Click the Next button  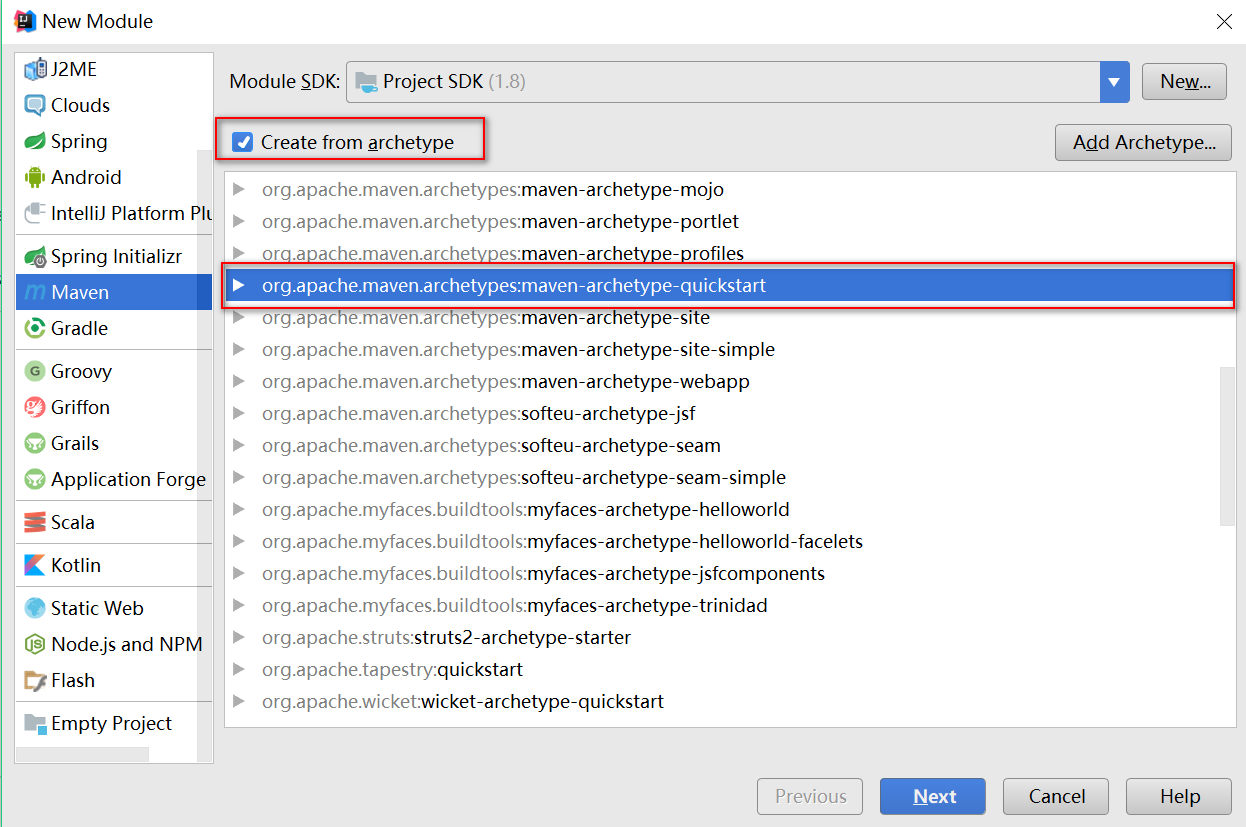click(933, 796)
